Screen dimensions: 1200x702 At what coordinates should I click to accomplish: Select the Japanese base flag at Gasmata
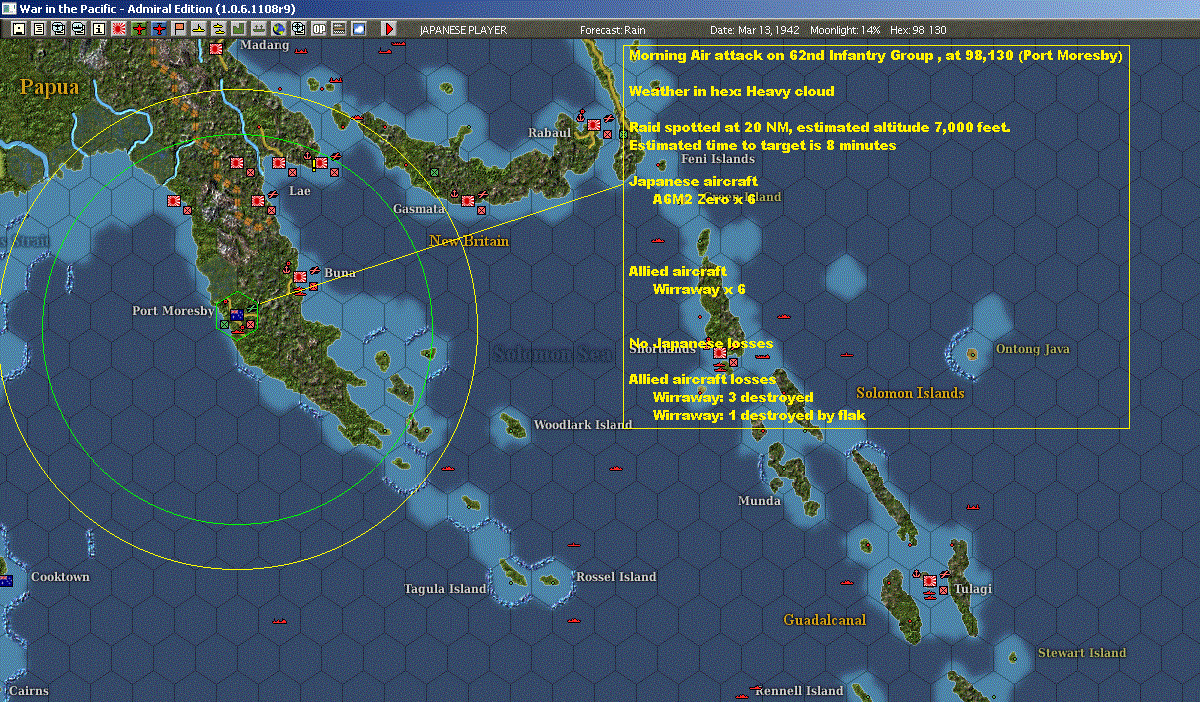point(467,199)
